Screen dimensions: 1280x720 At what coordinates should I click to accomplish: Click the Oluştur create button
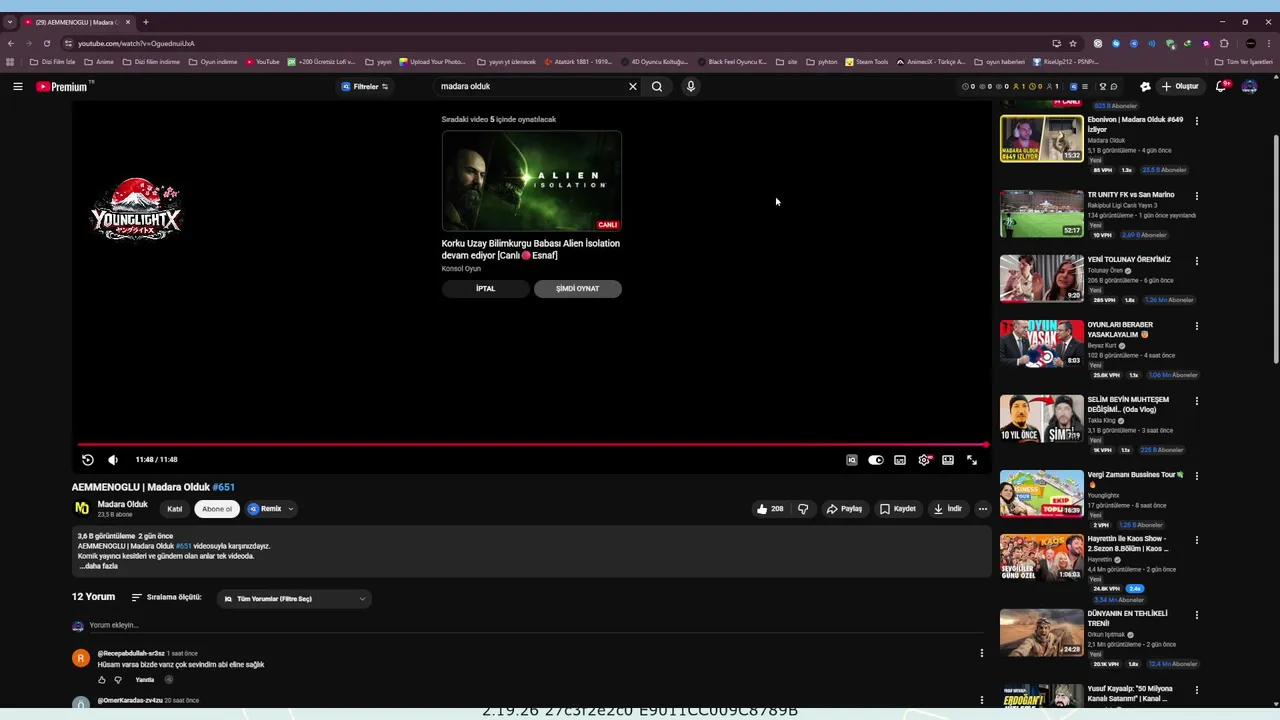[x=1179, y=87]
